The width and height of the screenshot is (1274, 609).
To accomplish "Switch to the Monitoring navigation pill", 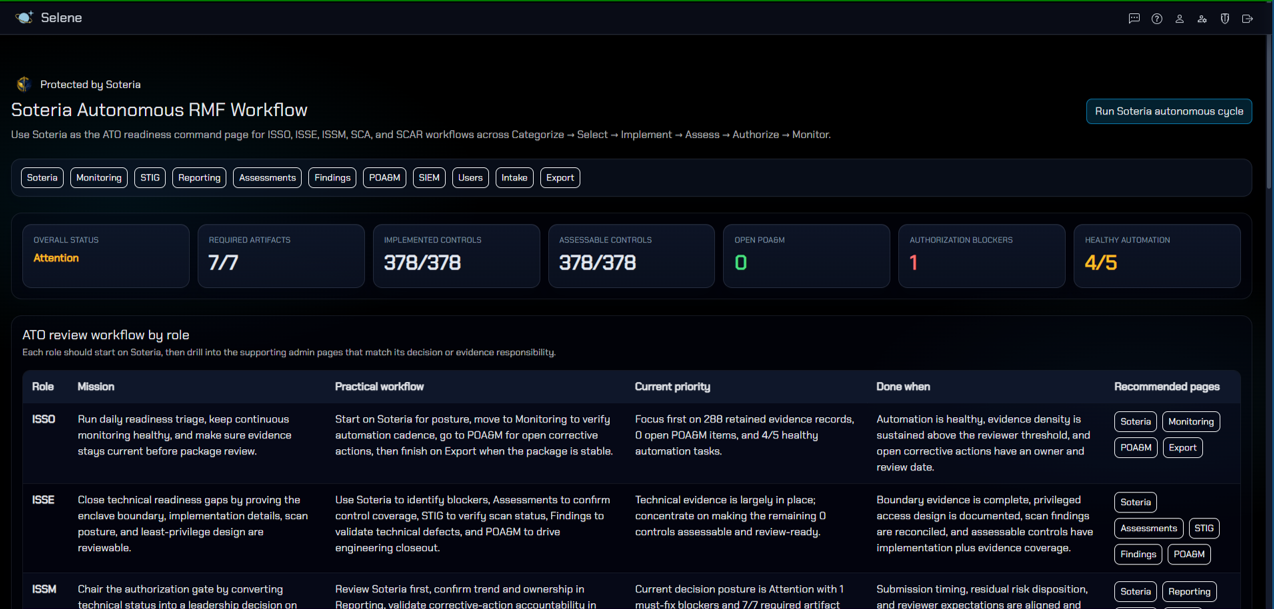I will pyautogui.click(x=99, y=178).
